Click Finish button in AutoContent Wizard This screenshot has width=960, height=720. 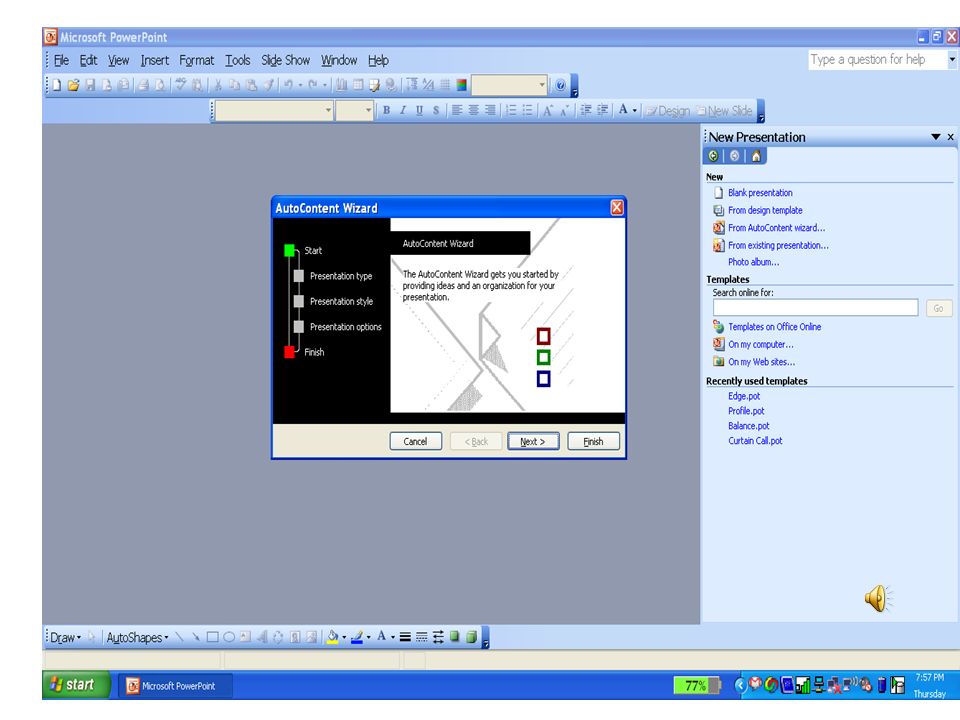tap(593, 441)
